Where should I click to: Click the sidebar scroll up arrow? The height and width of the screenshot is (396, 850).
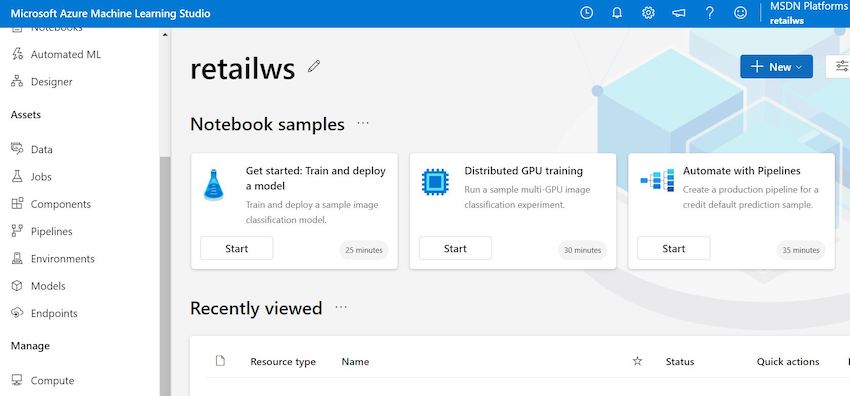(165, 35)
